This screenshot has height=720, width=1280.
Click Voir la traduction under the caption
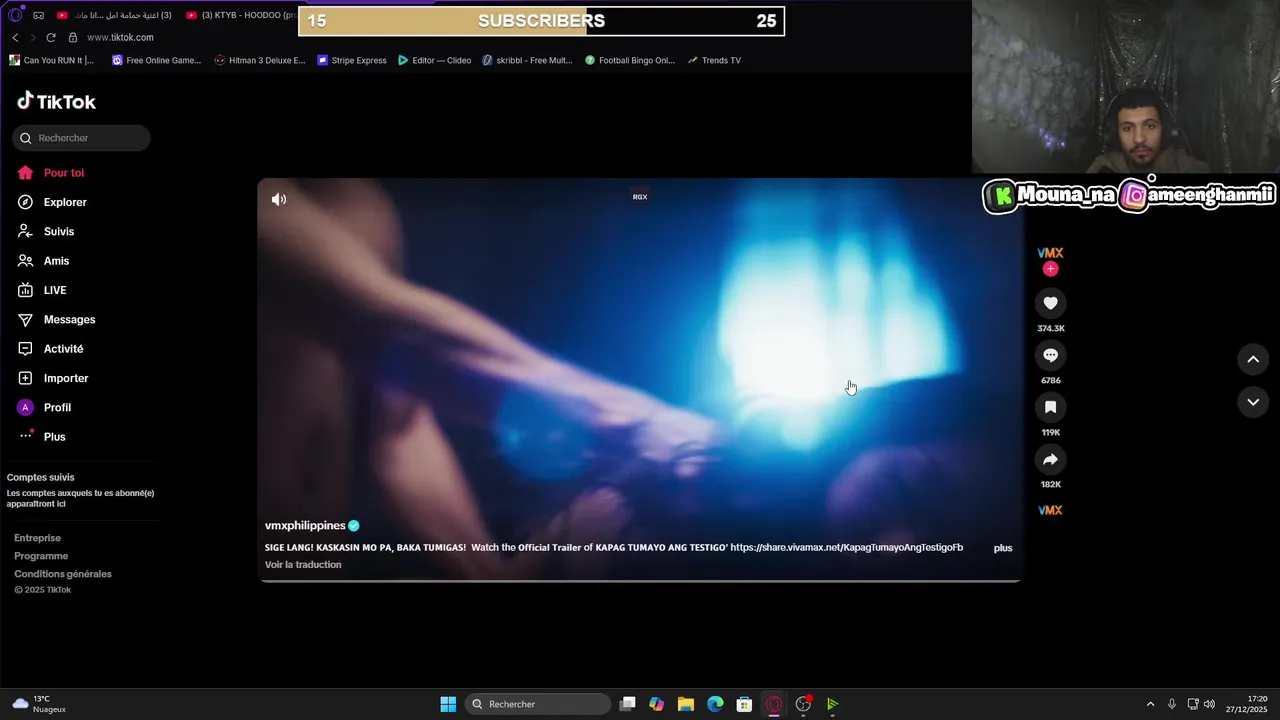click(303, 565)
